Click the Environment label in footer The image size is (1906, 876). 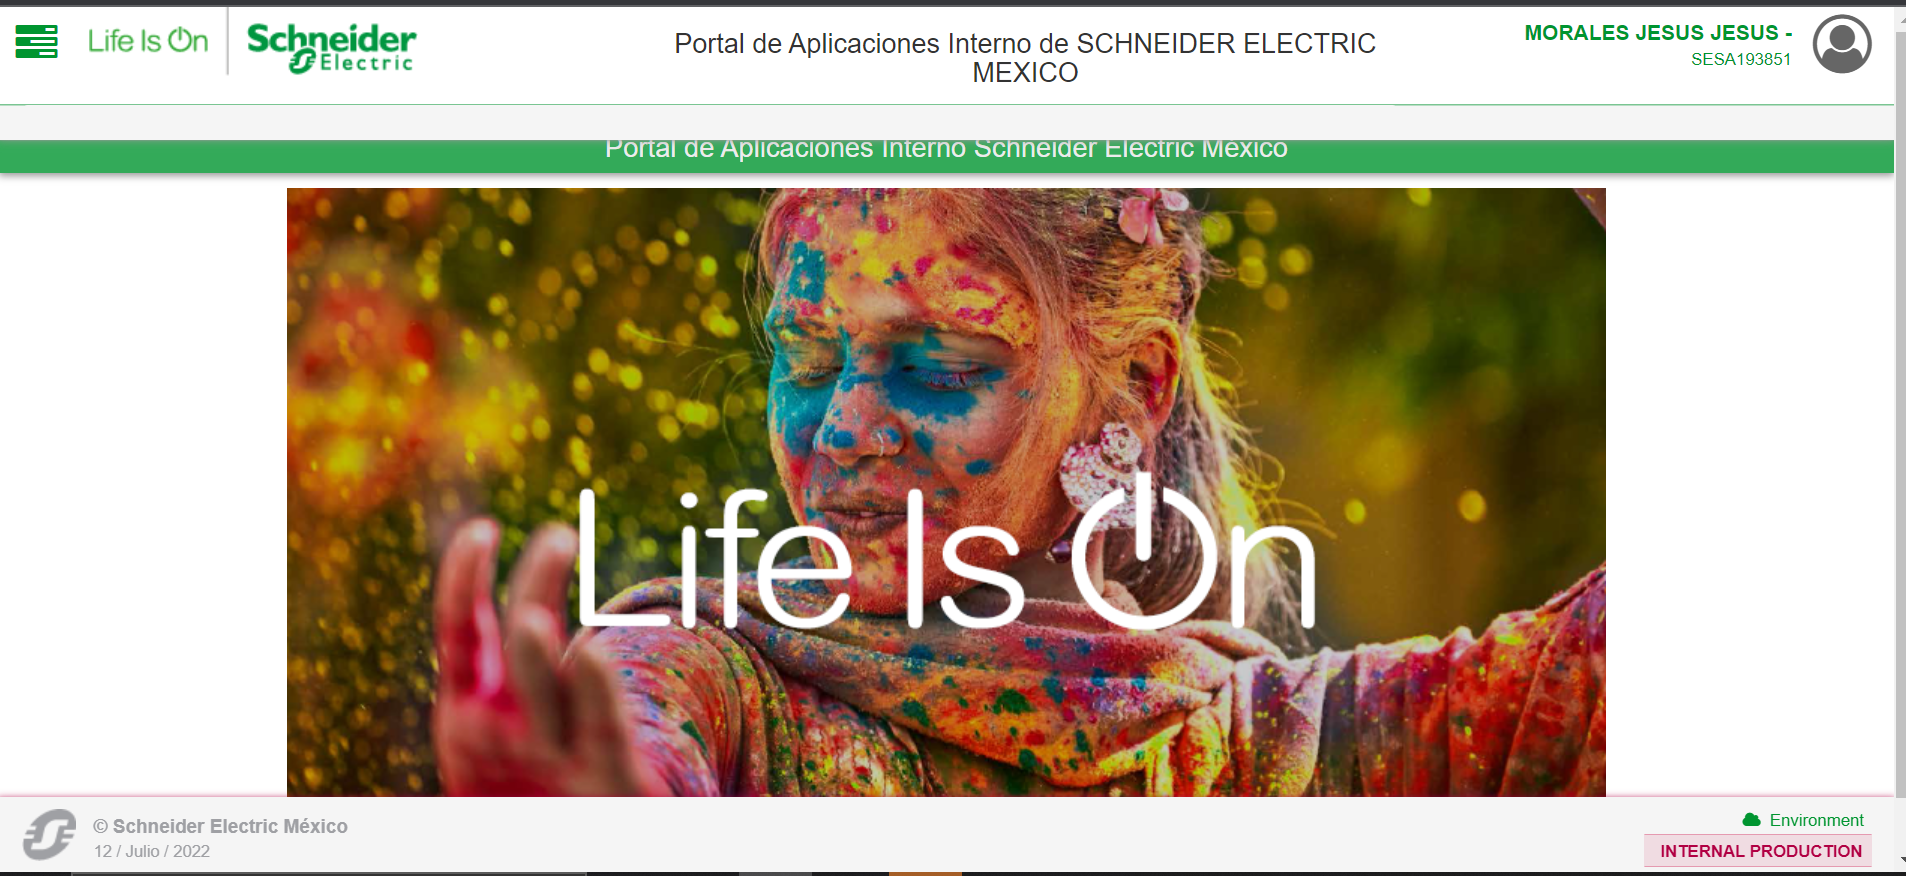[1816, 820]
